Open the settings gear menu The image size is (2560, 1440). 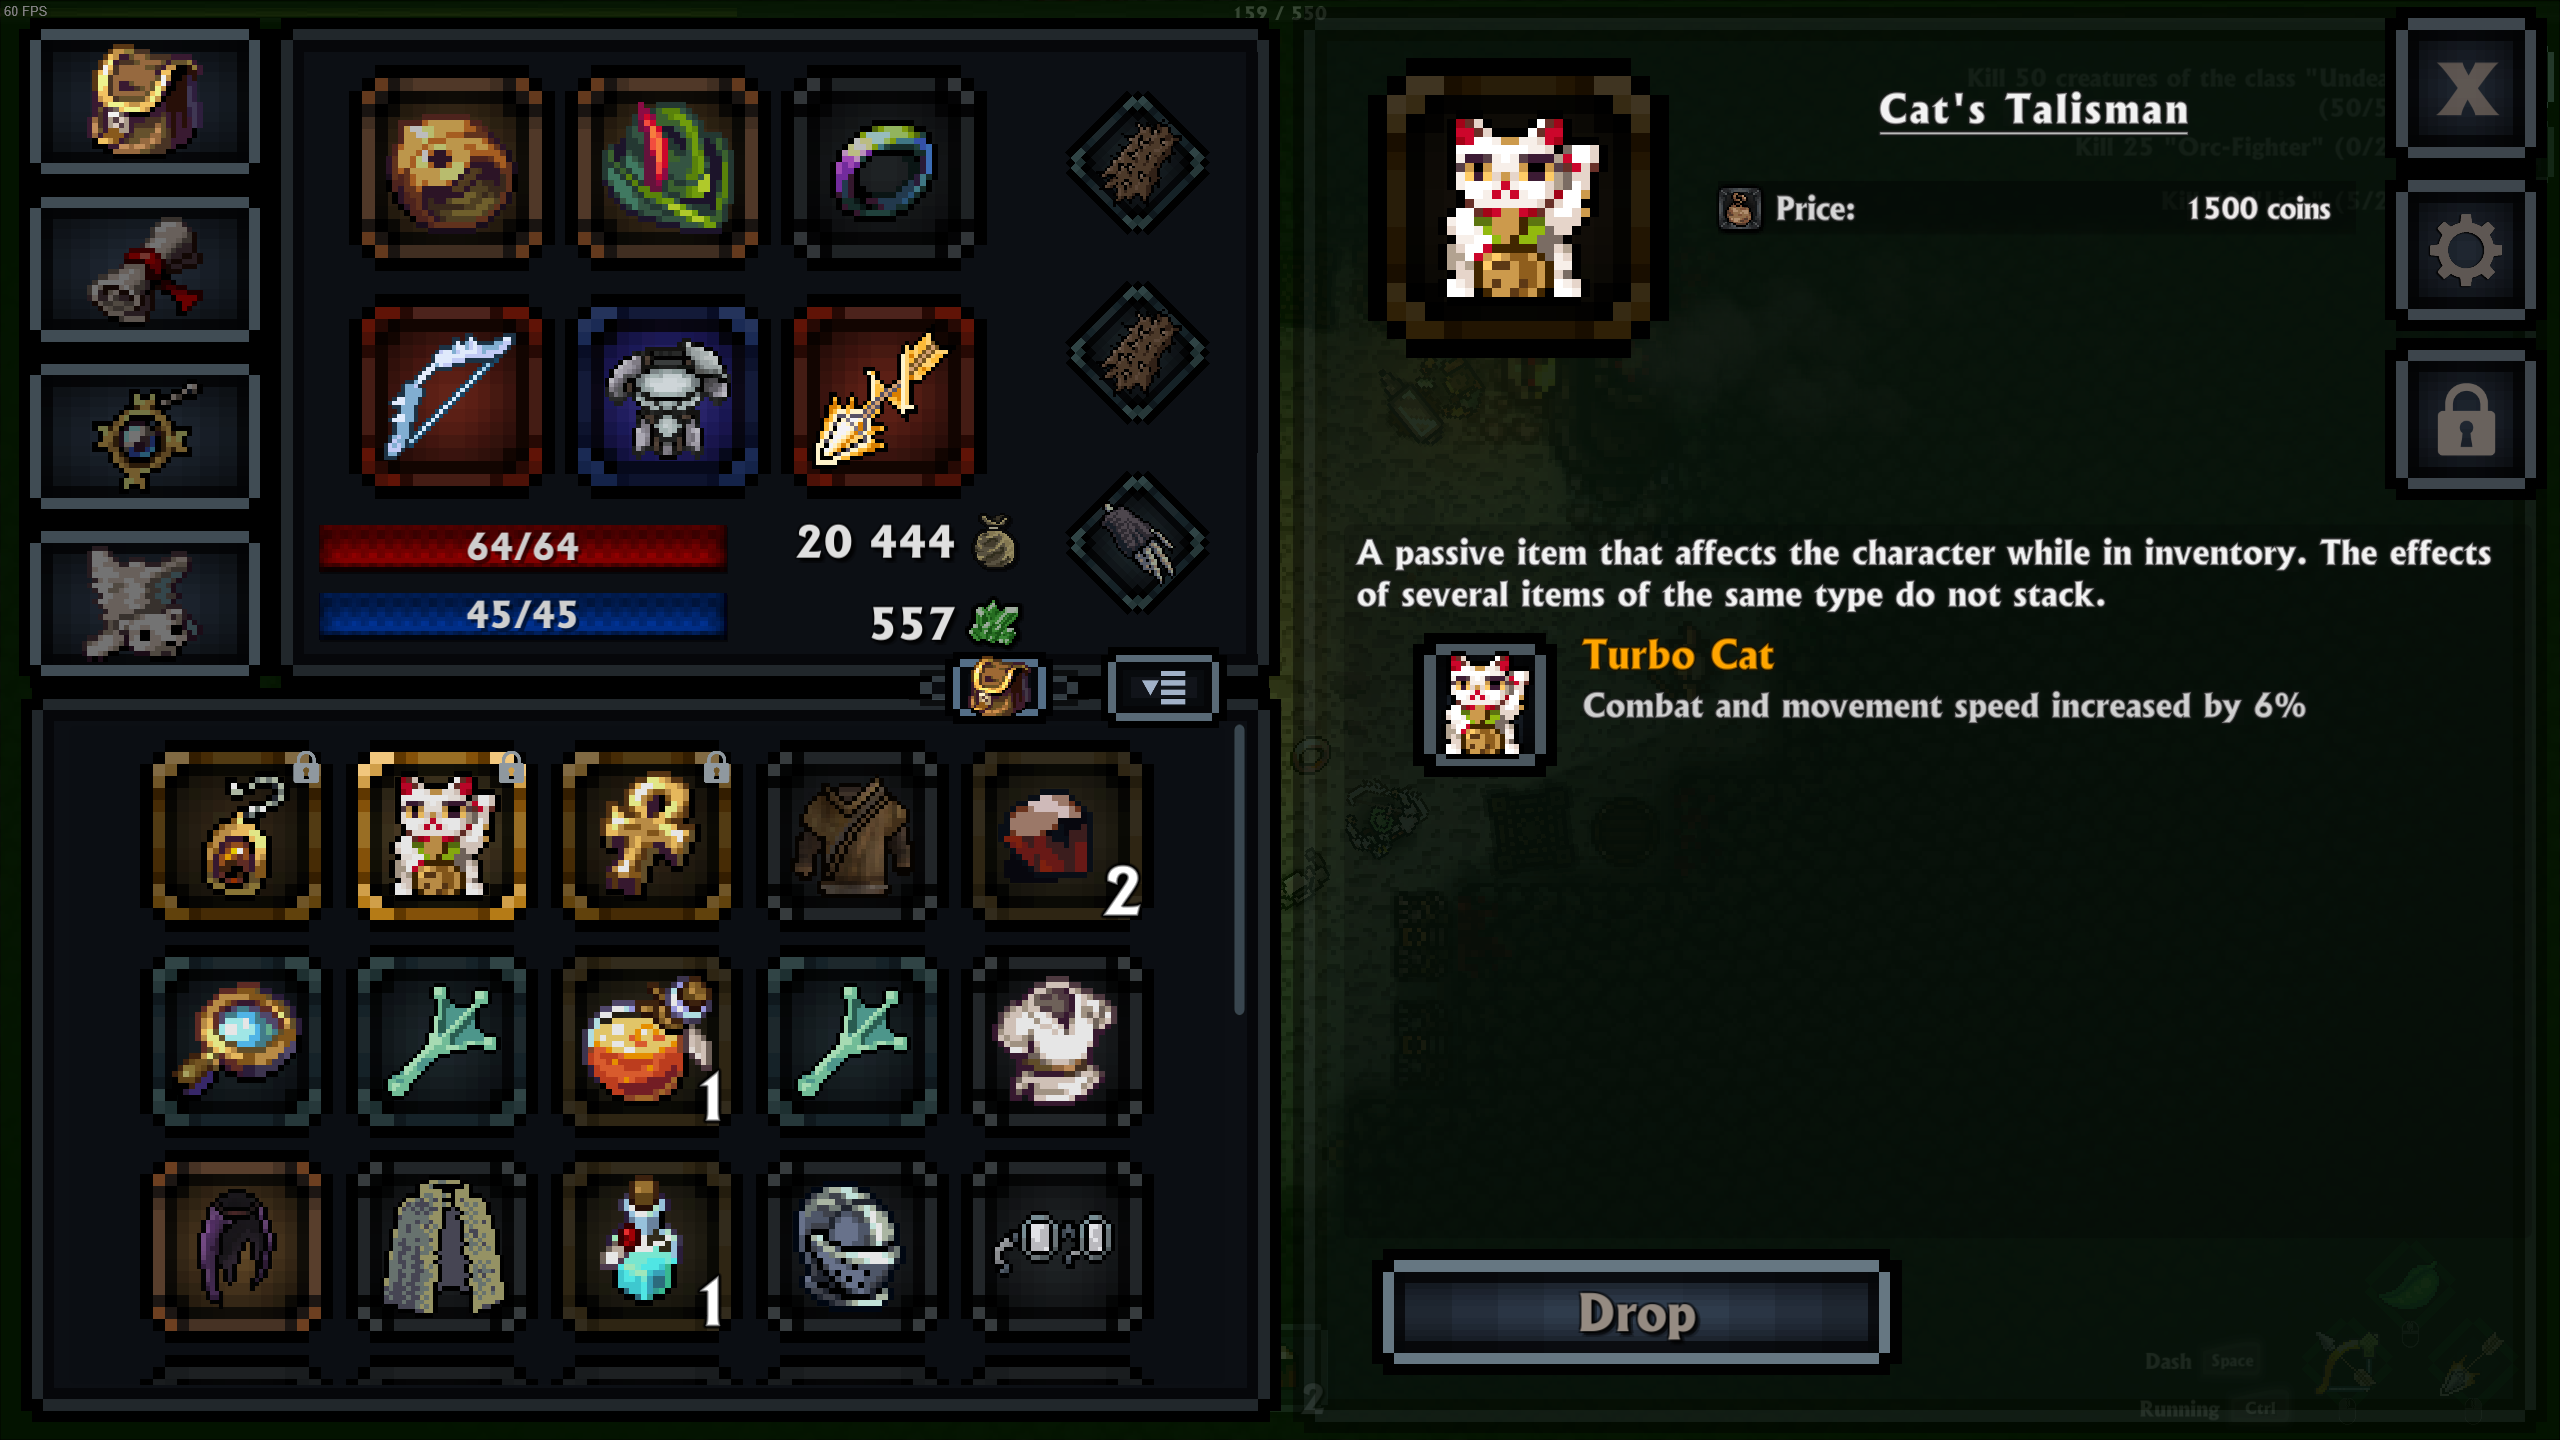pos(2465,250)
